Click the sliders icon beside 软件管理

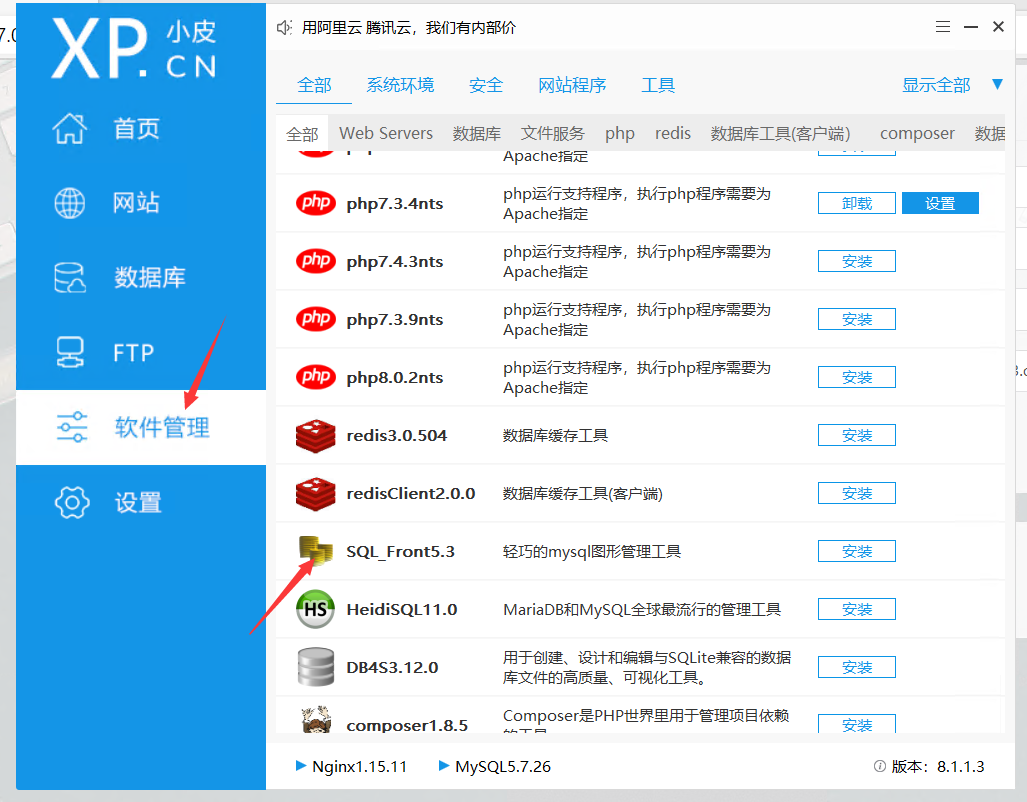(x=71, y=427)
